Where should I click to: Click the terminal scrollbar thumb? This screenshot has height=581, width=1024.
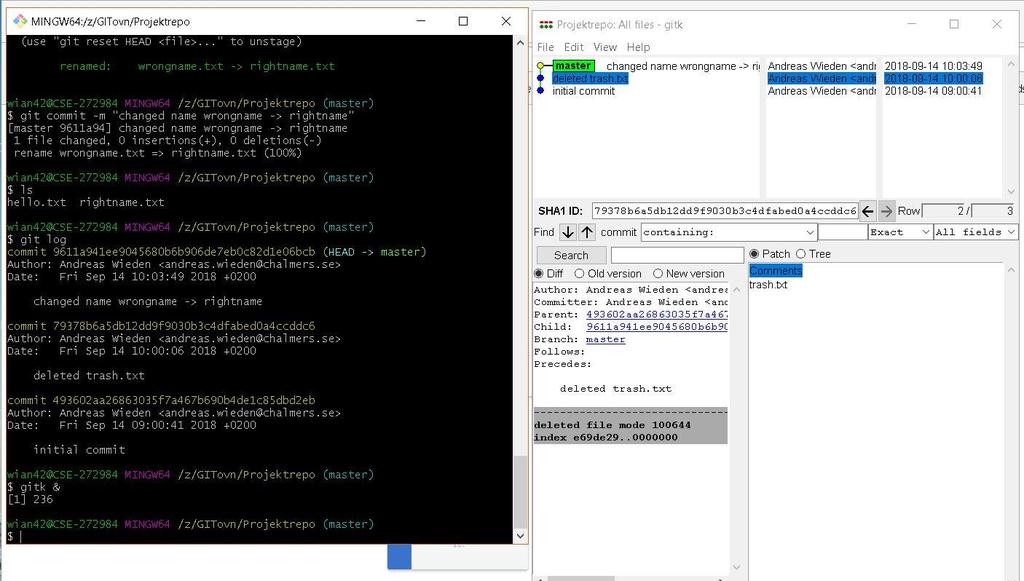coord(520,490)
